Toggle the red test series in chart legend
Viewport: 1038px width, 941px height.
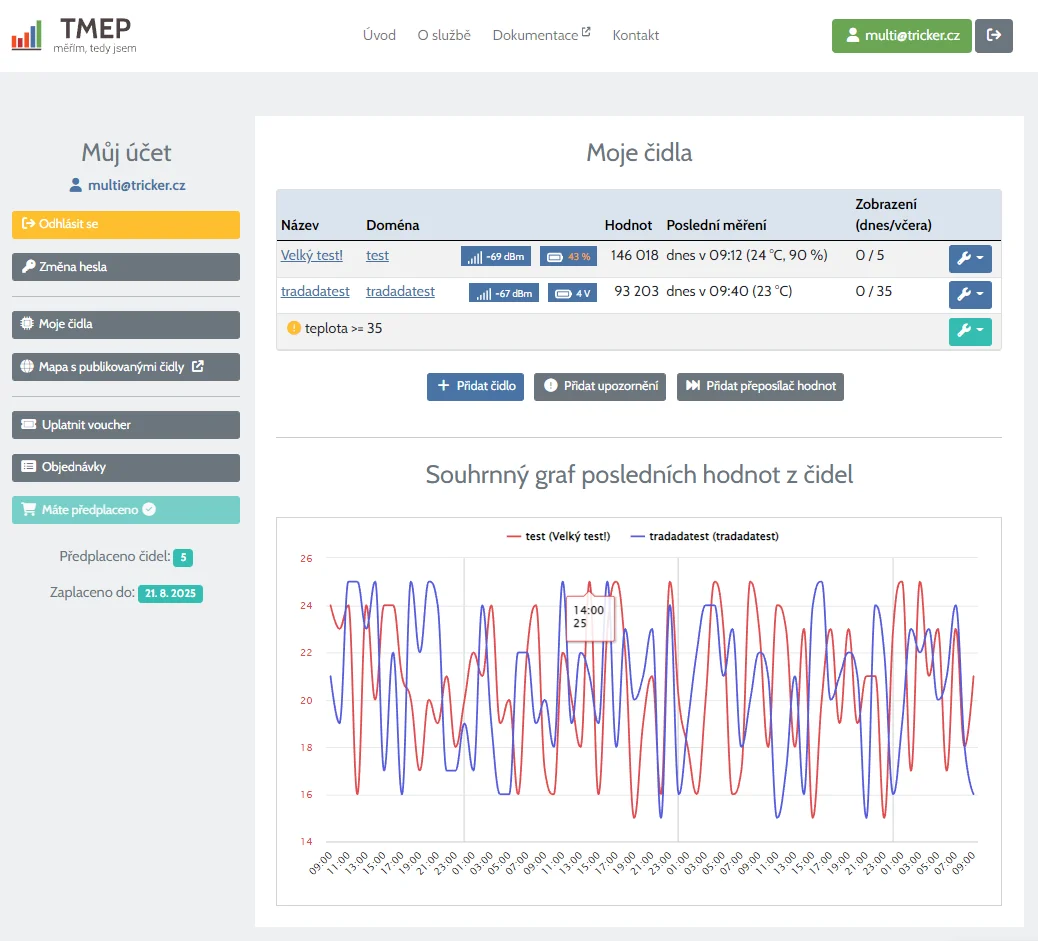[x=558, y=536]
